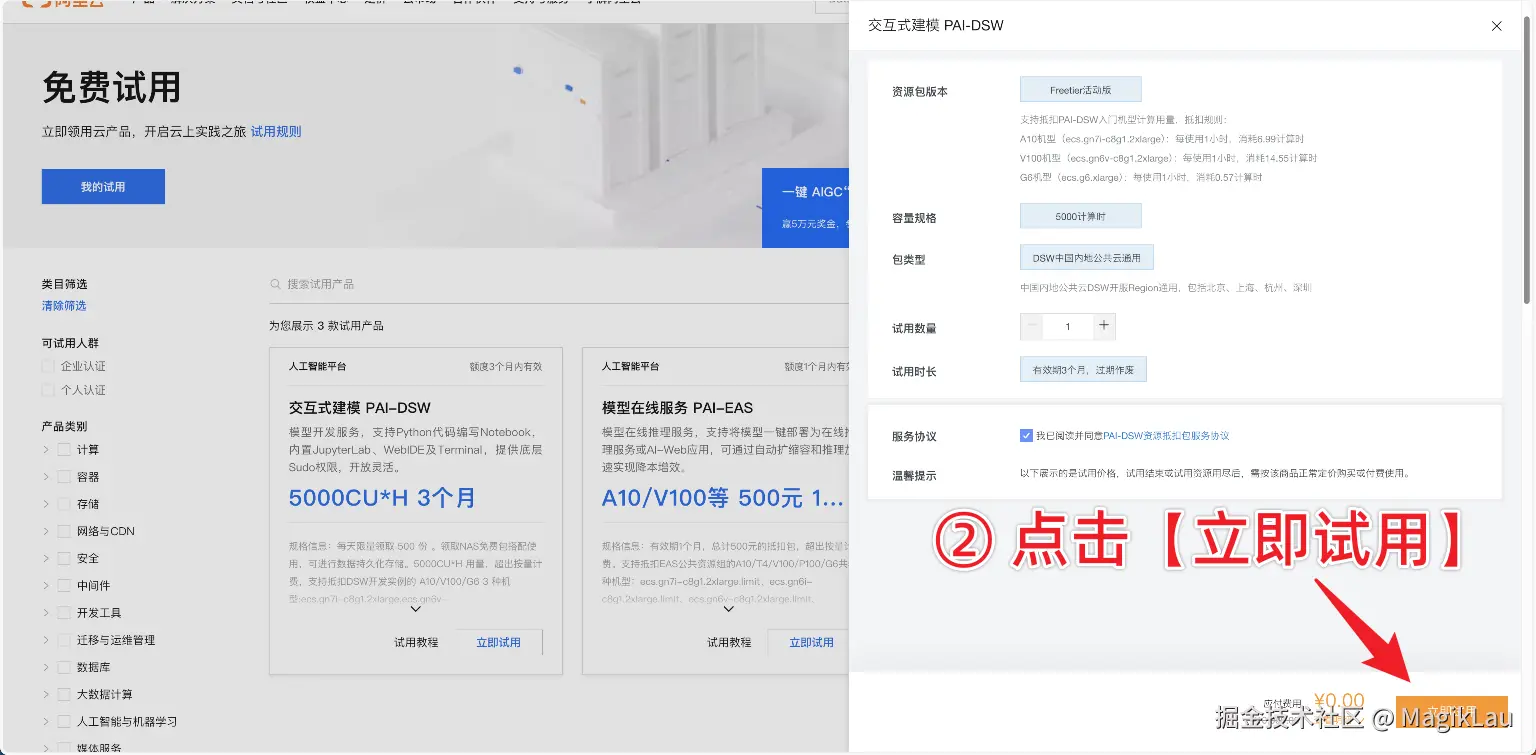Click 立即试用 on the PAI-EAS card

point(811,642)
